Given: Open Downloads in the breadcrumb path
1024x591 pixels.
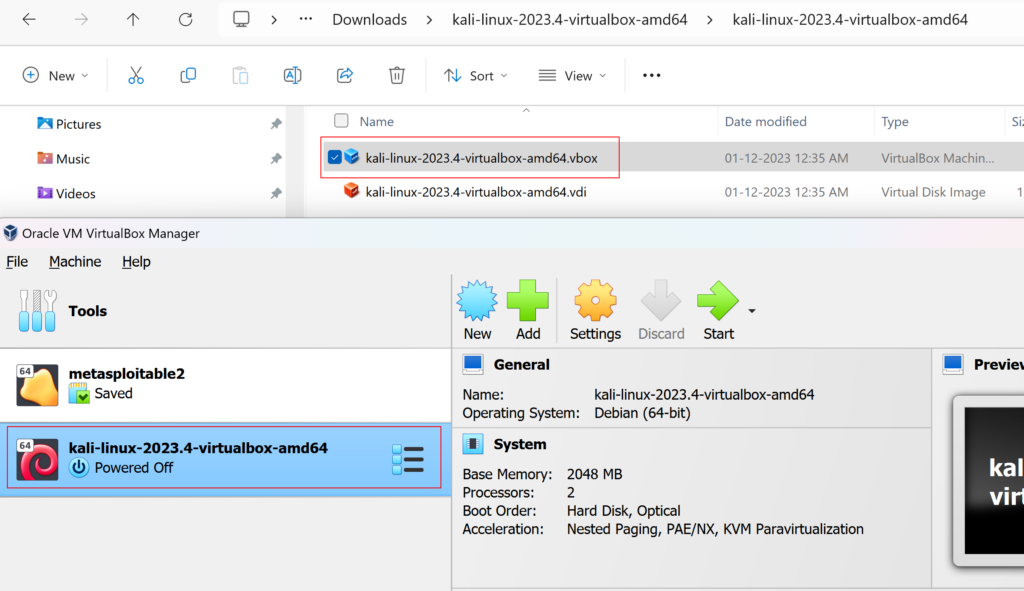Looking at the screenshot, I should 370,20.
